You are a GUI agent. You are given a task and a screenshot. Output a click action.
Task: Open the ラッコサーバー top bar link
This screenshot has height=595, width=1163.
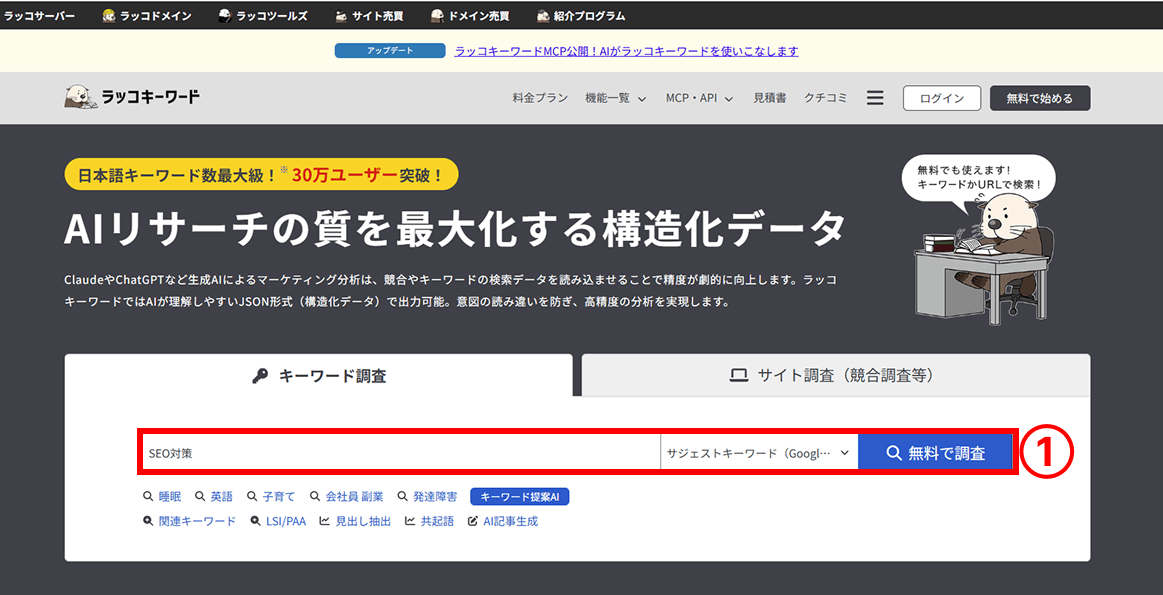pos(39,16)
